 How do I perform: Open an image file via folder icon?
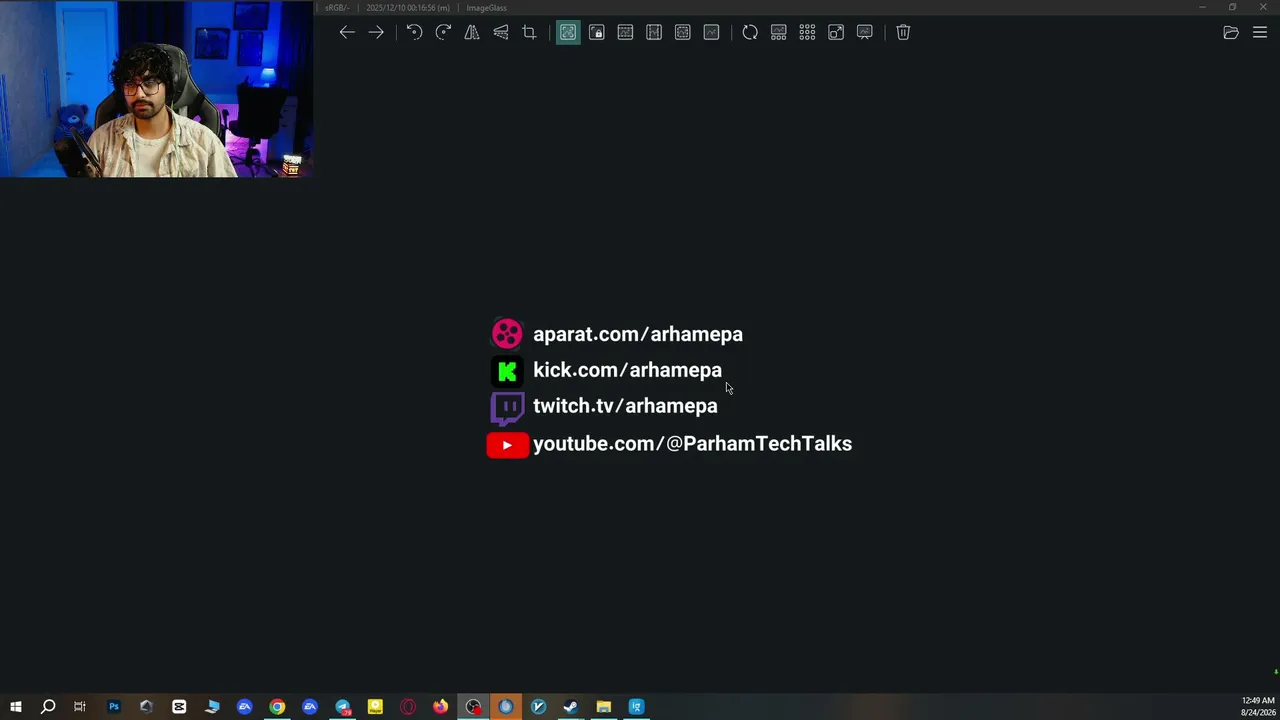[1231, 32]
